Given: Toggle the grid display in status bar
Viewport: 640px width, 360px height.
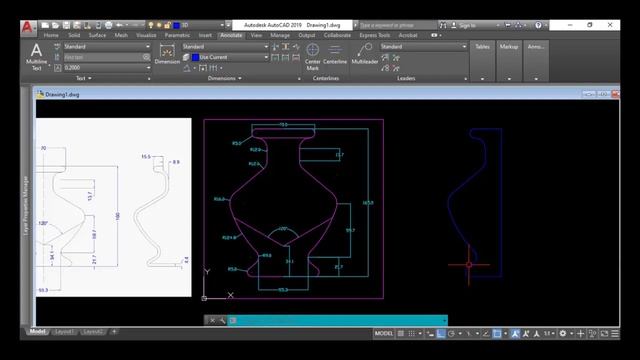Looking at the screenshot, I should click(401, 333).
